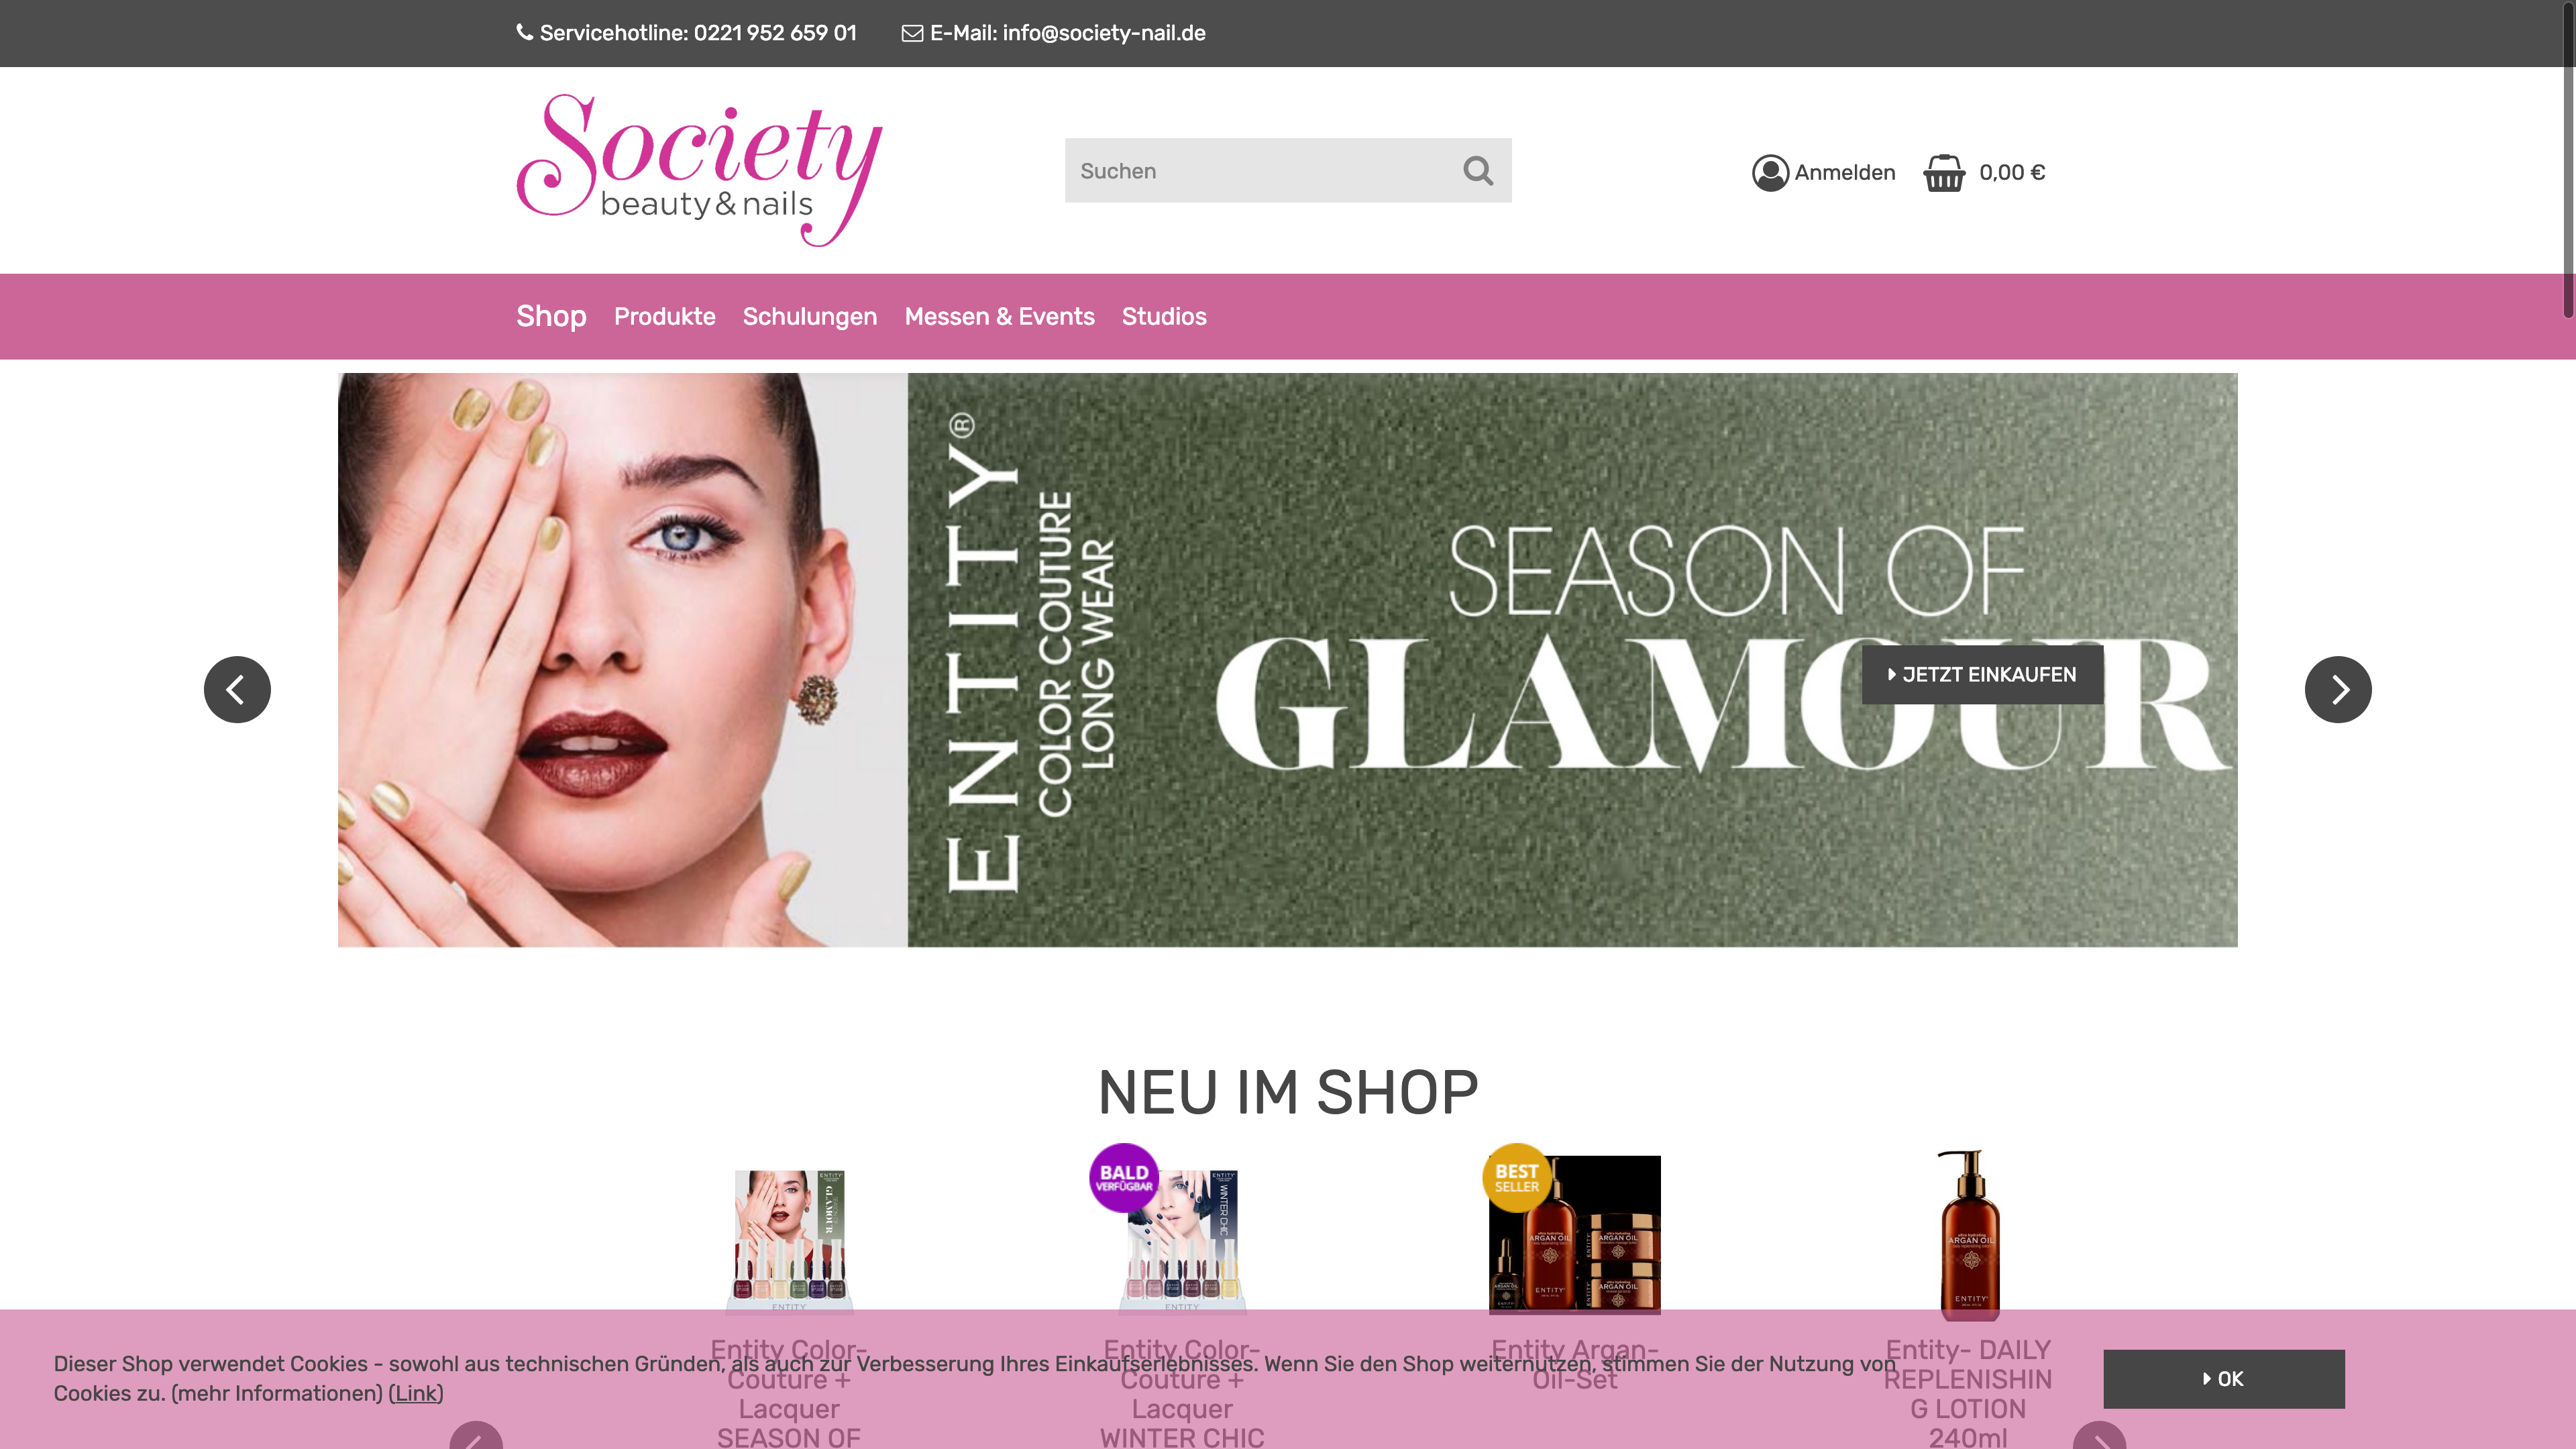Open the Studios menu item
The image size is (2576, 1449).
(1164, 316)
